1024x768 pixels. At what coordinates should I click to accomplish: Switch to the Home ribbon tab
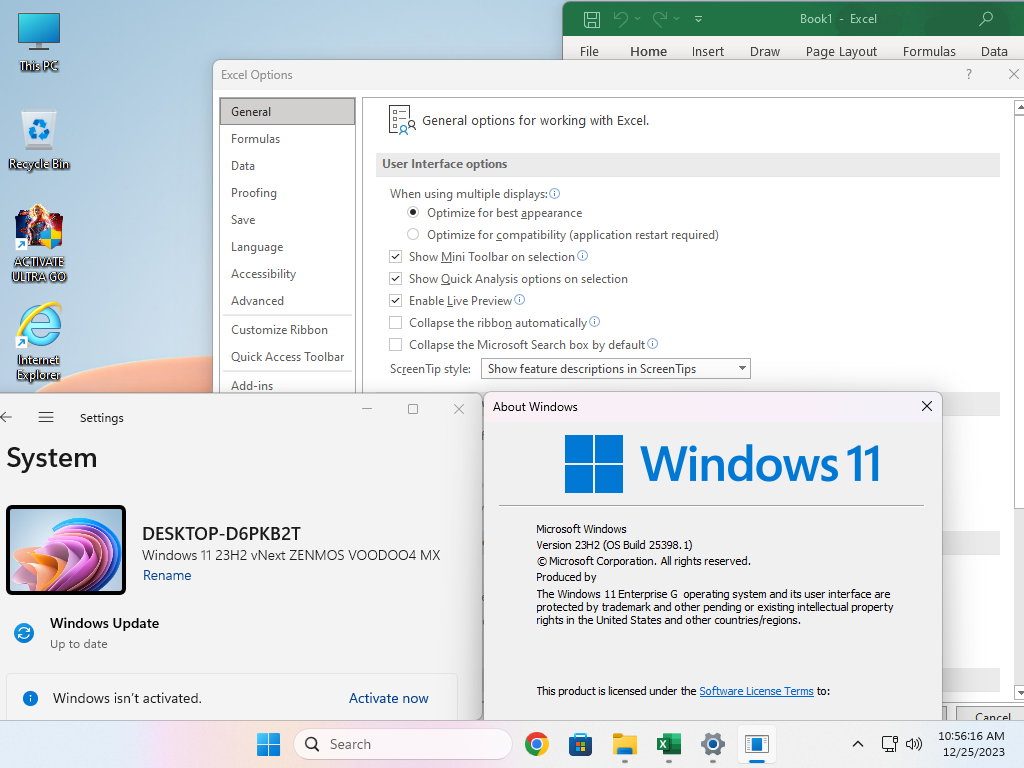pos(648,51)
